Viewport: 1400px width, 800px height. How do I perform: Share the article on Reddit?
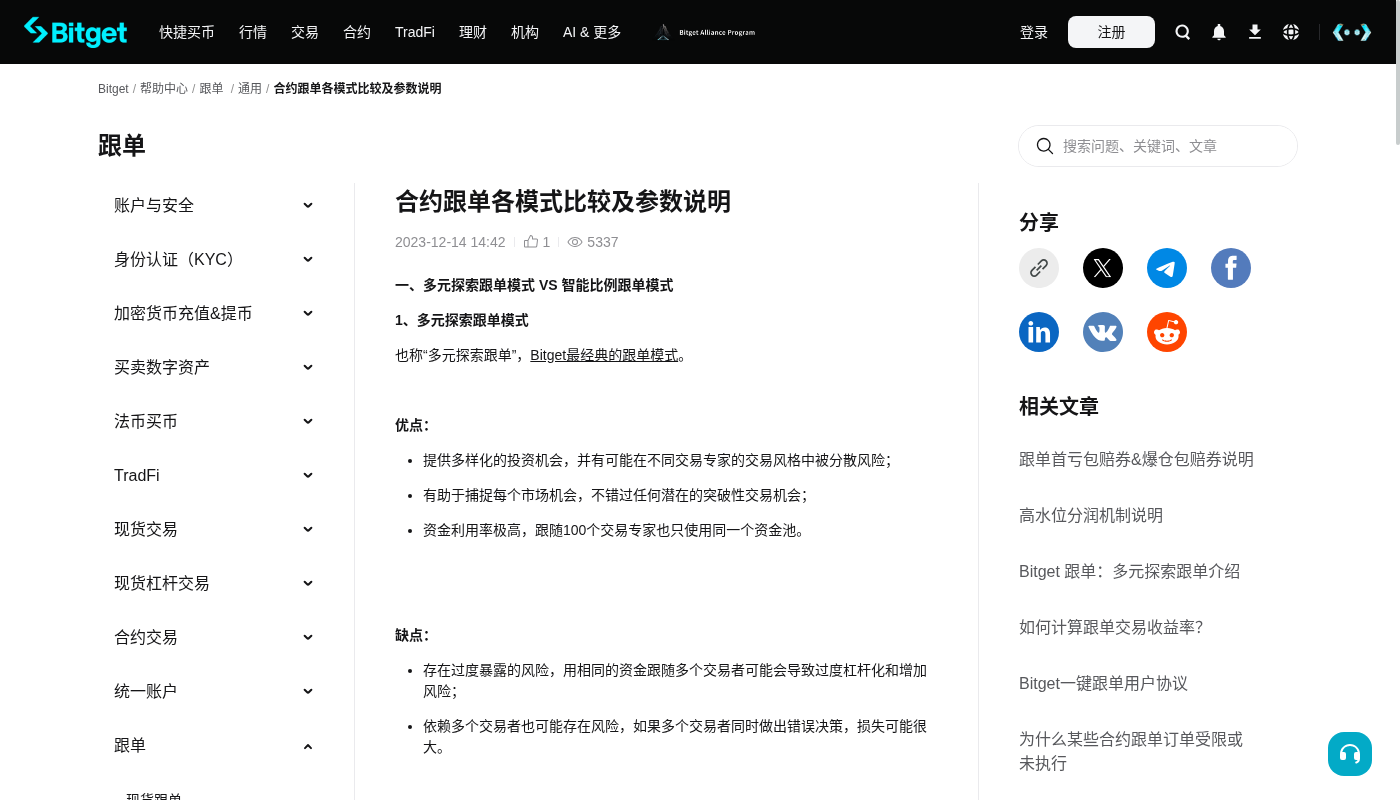point(1167,332)
